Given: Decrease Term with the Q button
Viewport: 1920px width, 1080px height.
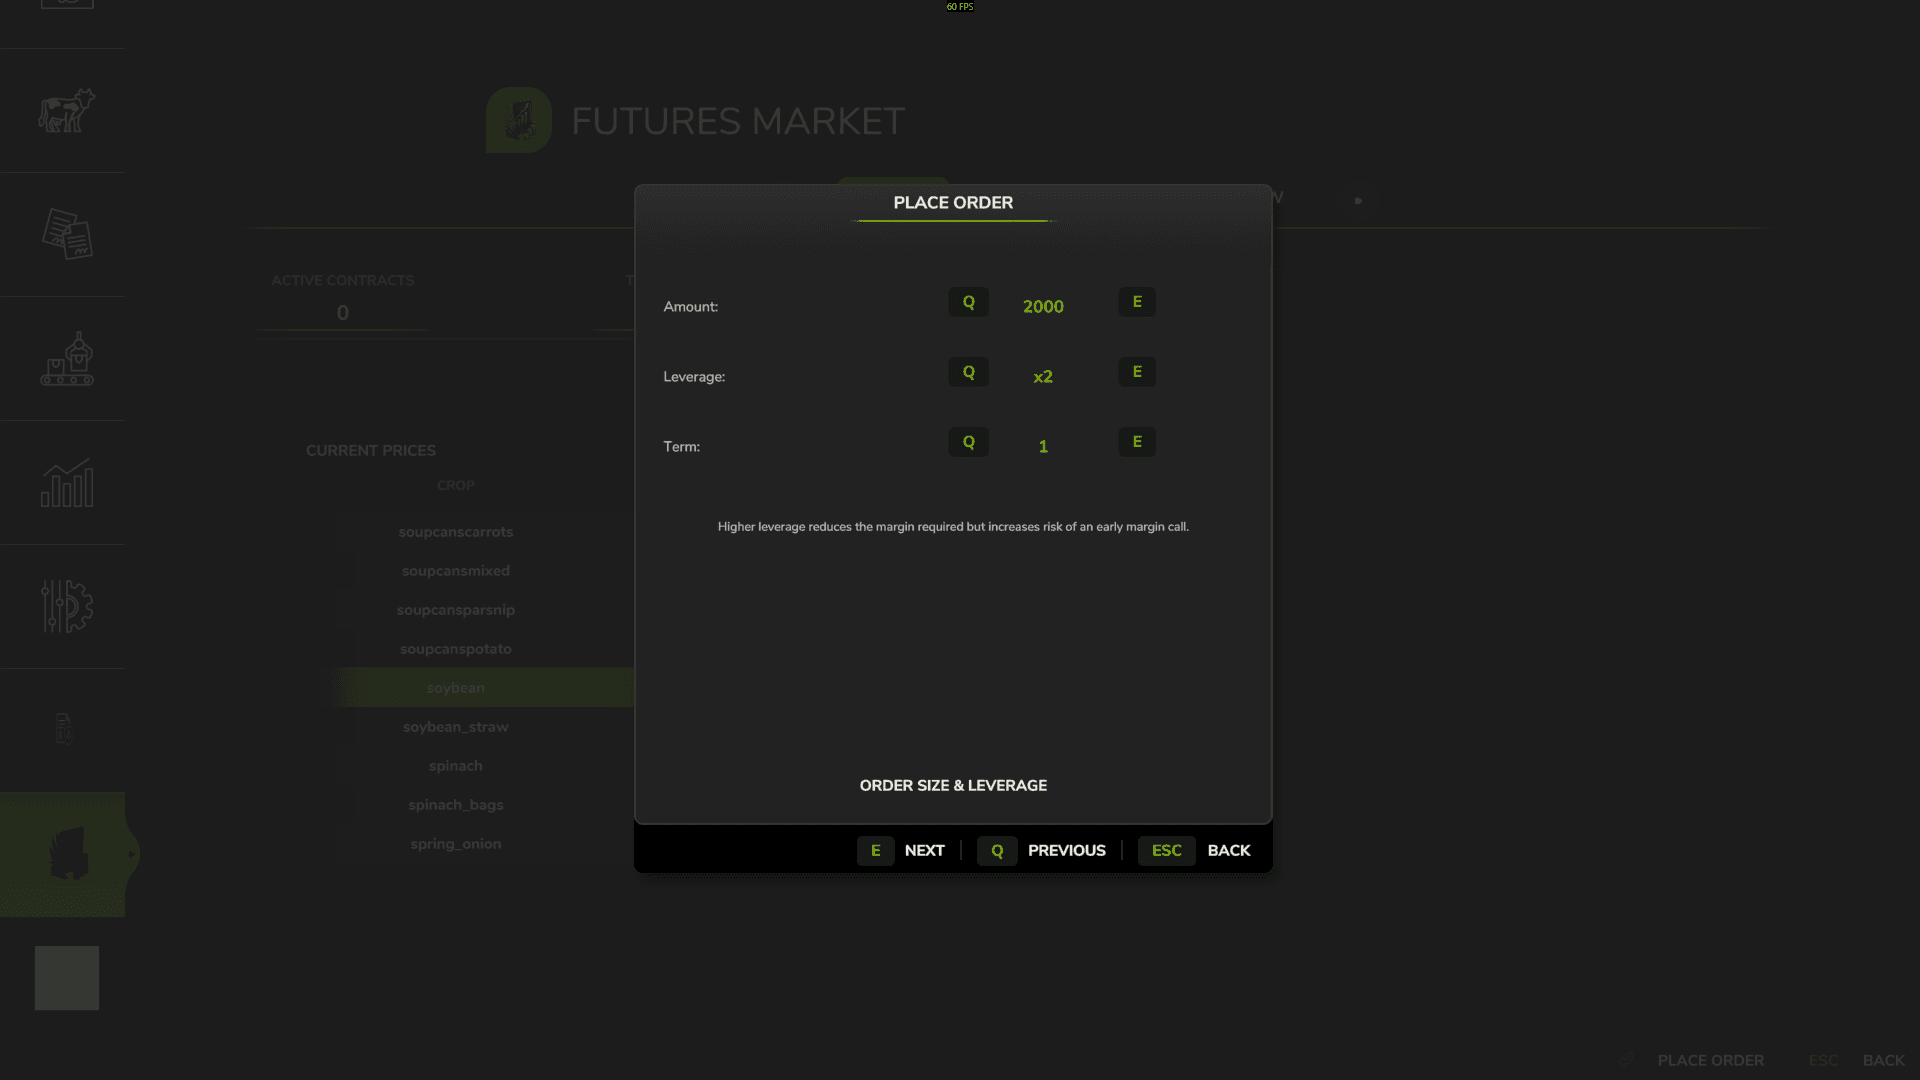Looking at the screenshot, I should pos(968,442).
